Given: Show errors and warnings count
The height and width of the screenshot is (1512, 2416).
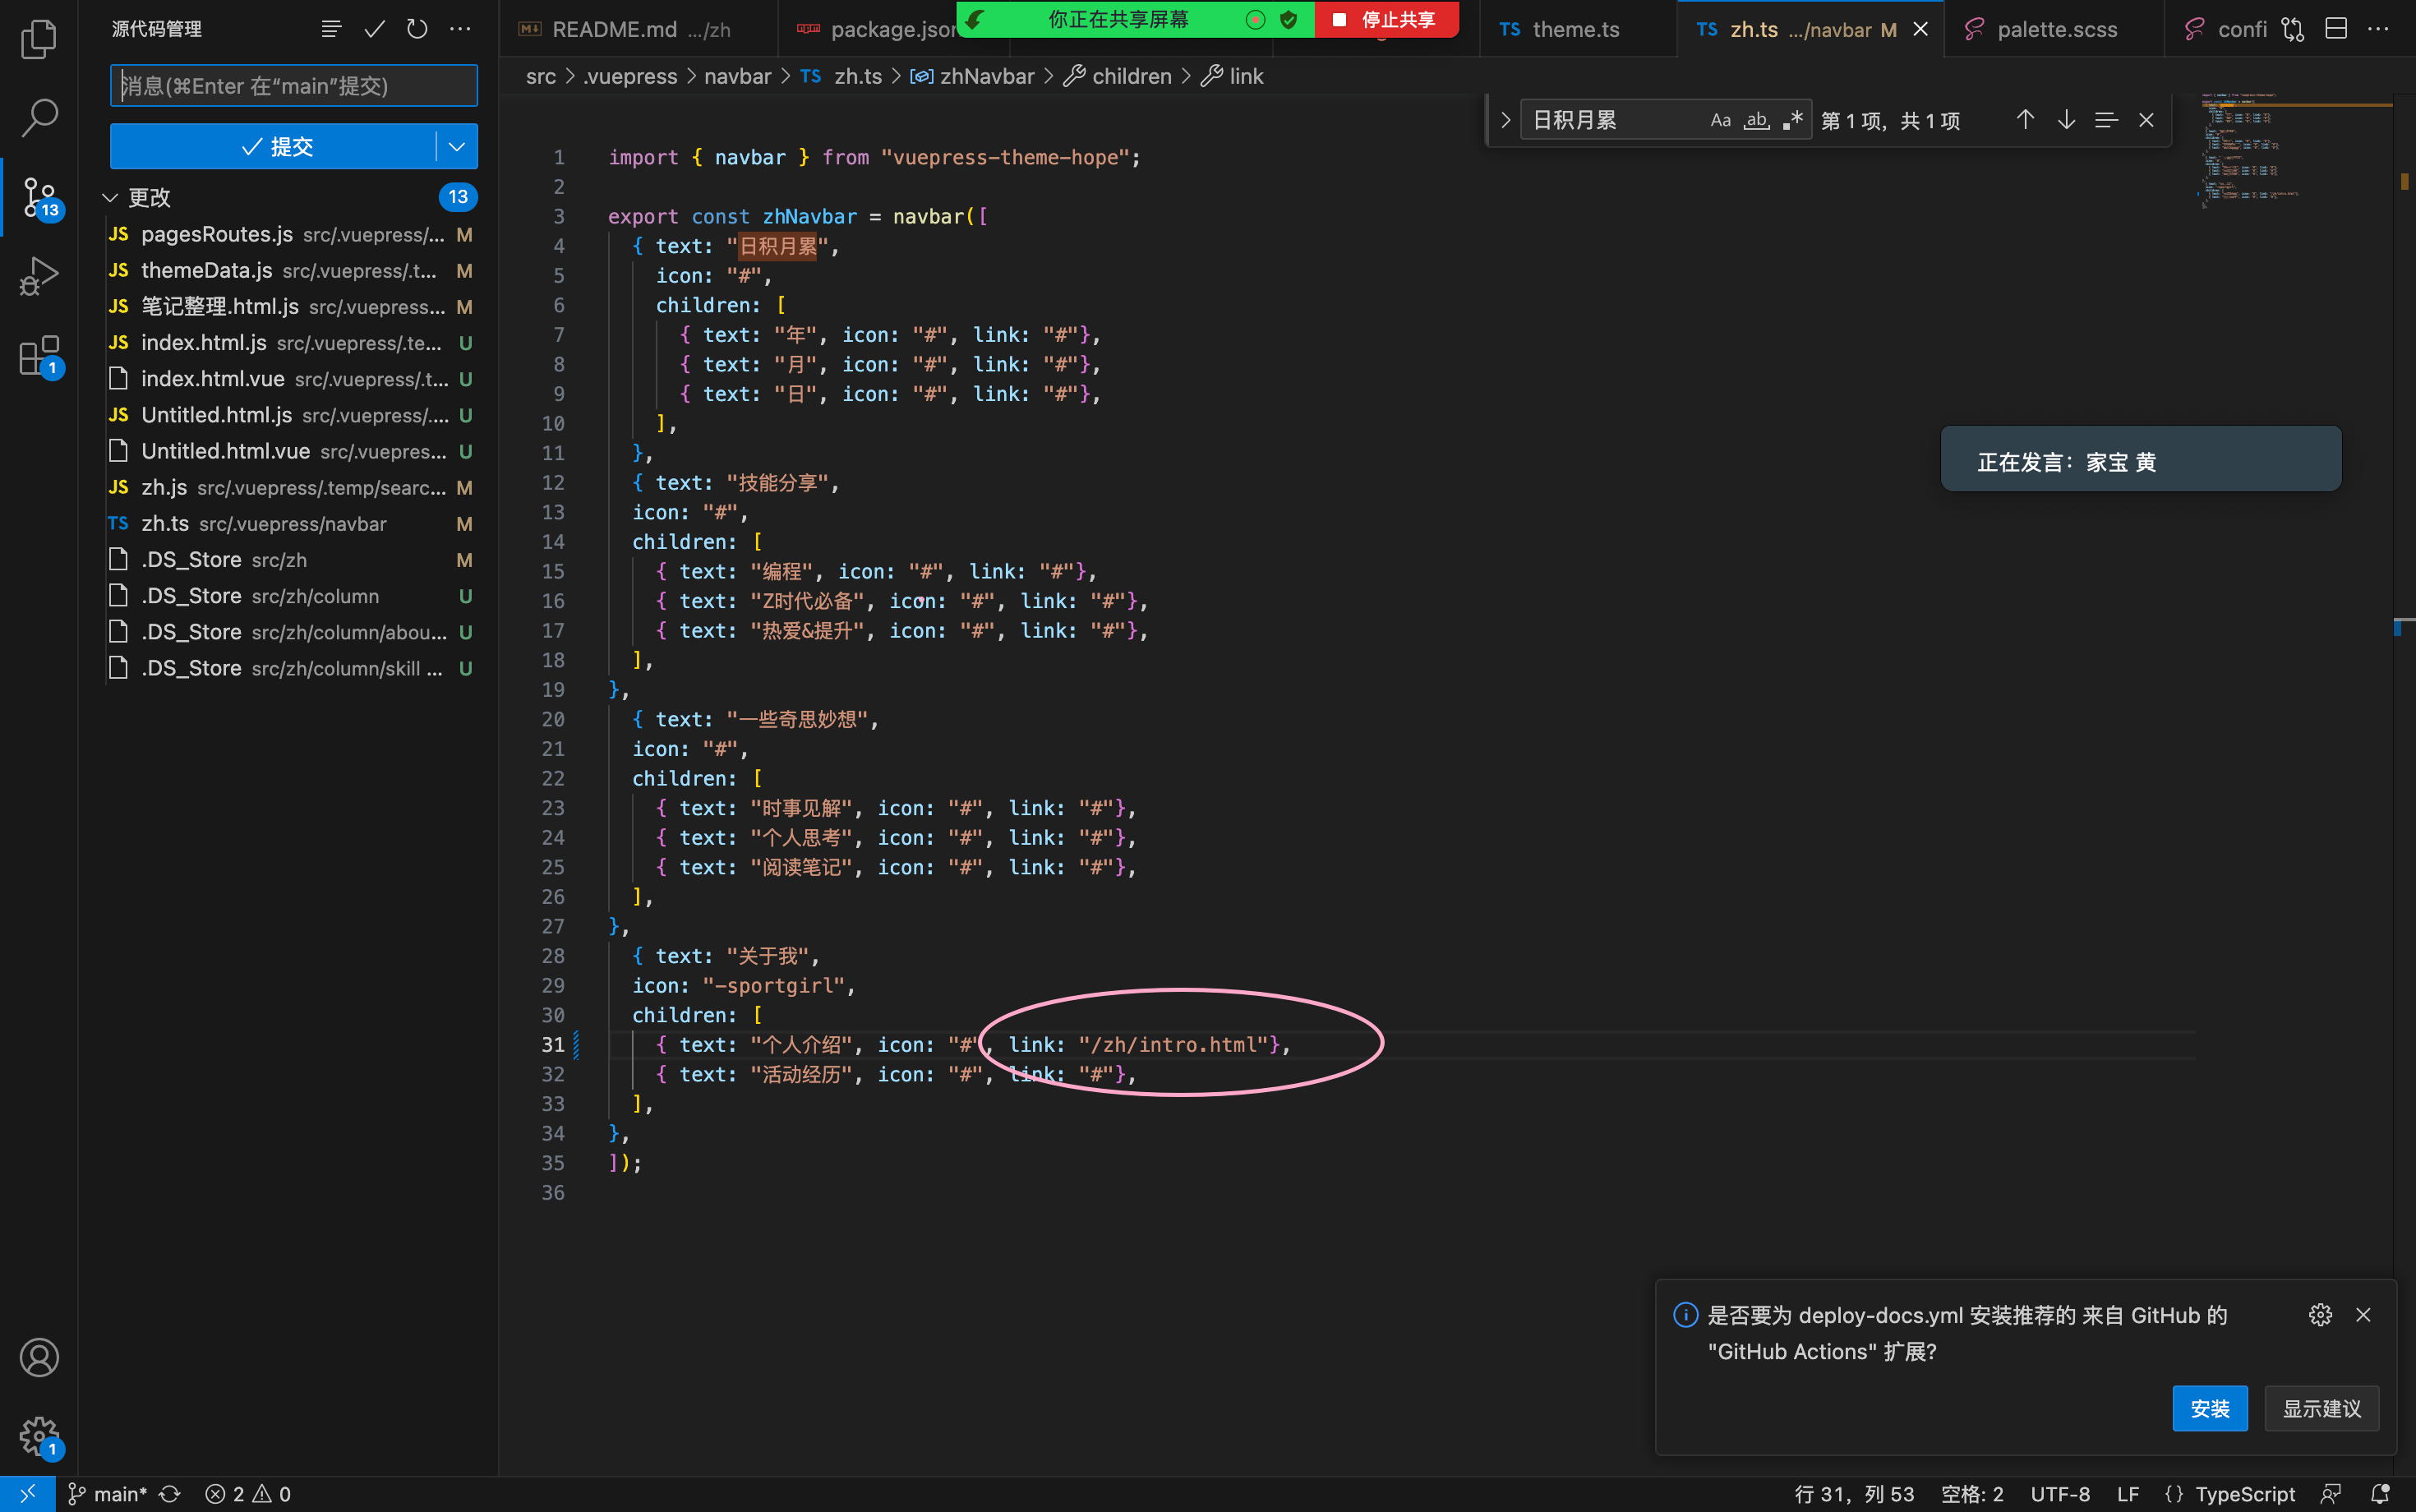Looking at the screenshot, I should (x=248, y=1494).
